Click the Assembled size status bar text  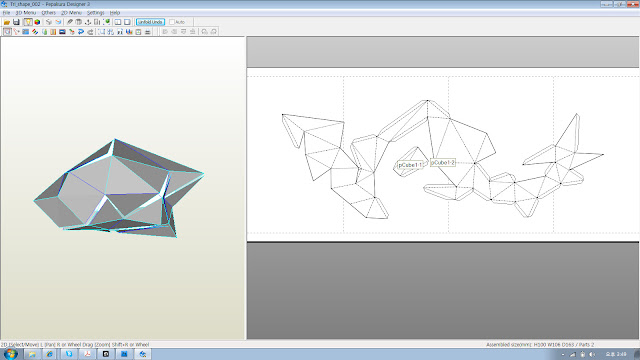pyautogui.click(x=540, y=344)
